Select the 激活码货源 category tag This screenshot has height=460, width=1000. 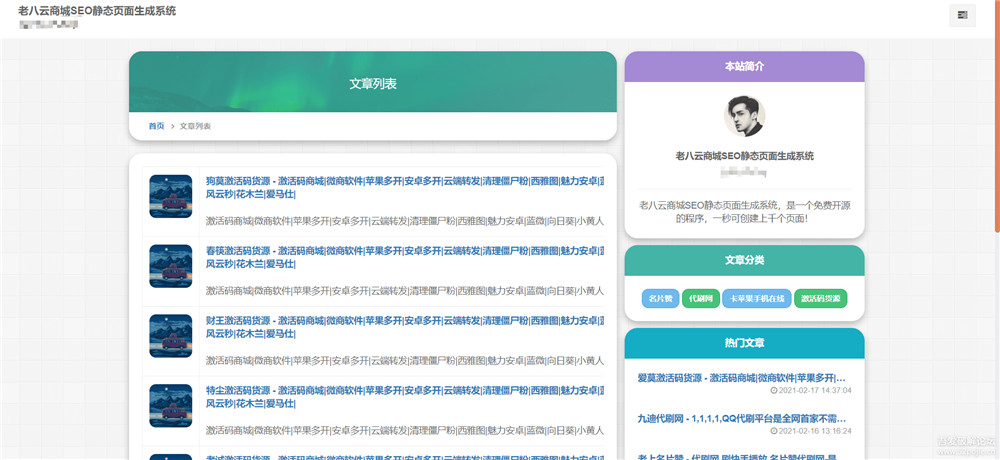coord(821,299)
